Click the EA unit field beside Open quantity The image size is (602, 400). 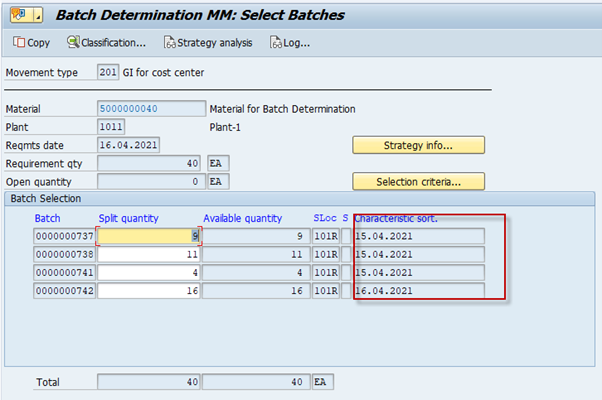218,182
